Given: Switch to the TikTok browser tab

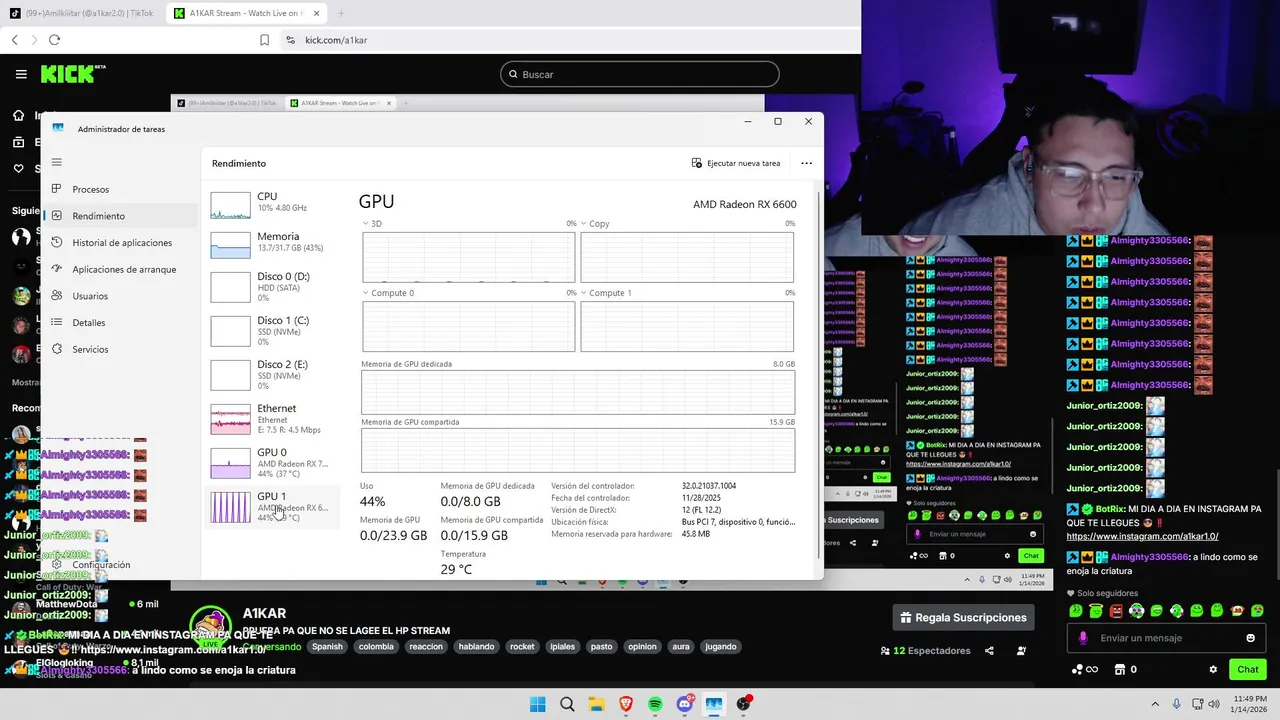Looking at the screenshot, I should [82, 13].
